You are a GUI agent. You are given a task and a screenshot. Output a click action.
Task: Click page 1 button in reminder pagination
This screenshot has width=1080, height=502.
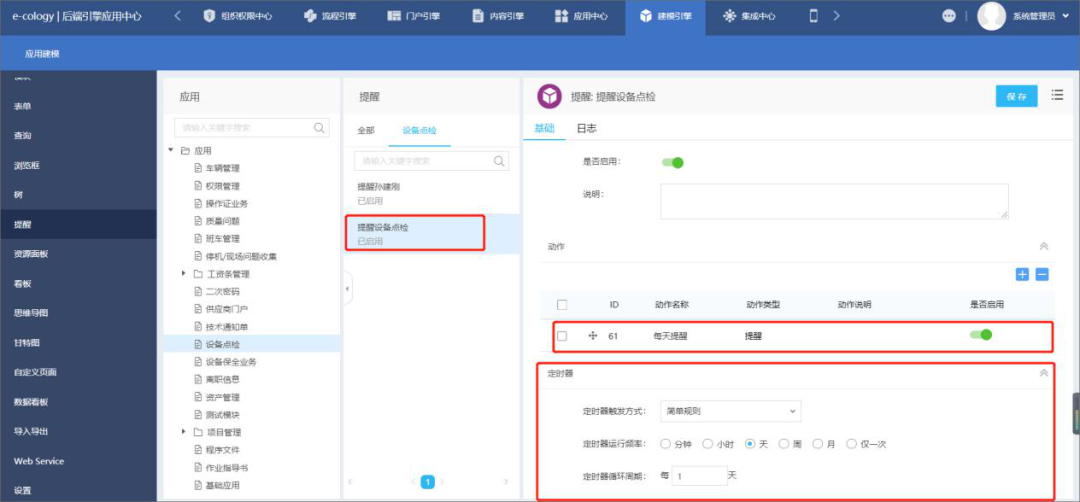(x=427, y=482)
